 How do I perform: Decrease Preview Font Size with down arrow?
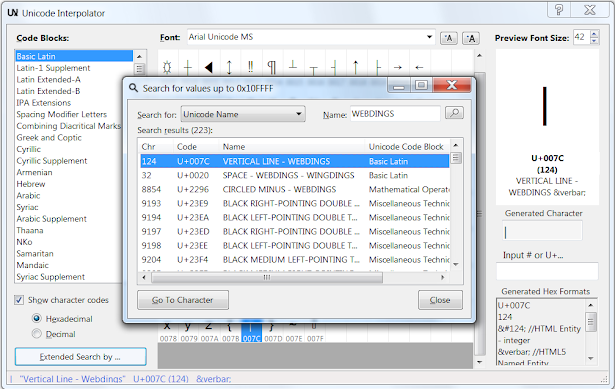pos(594,40)
